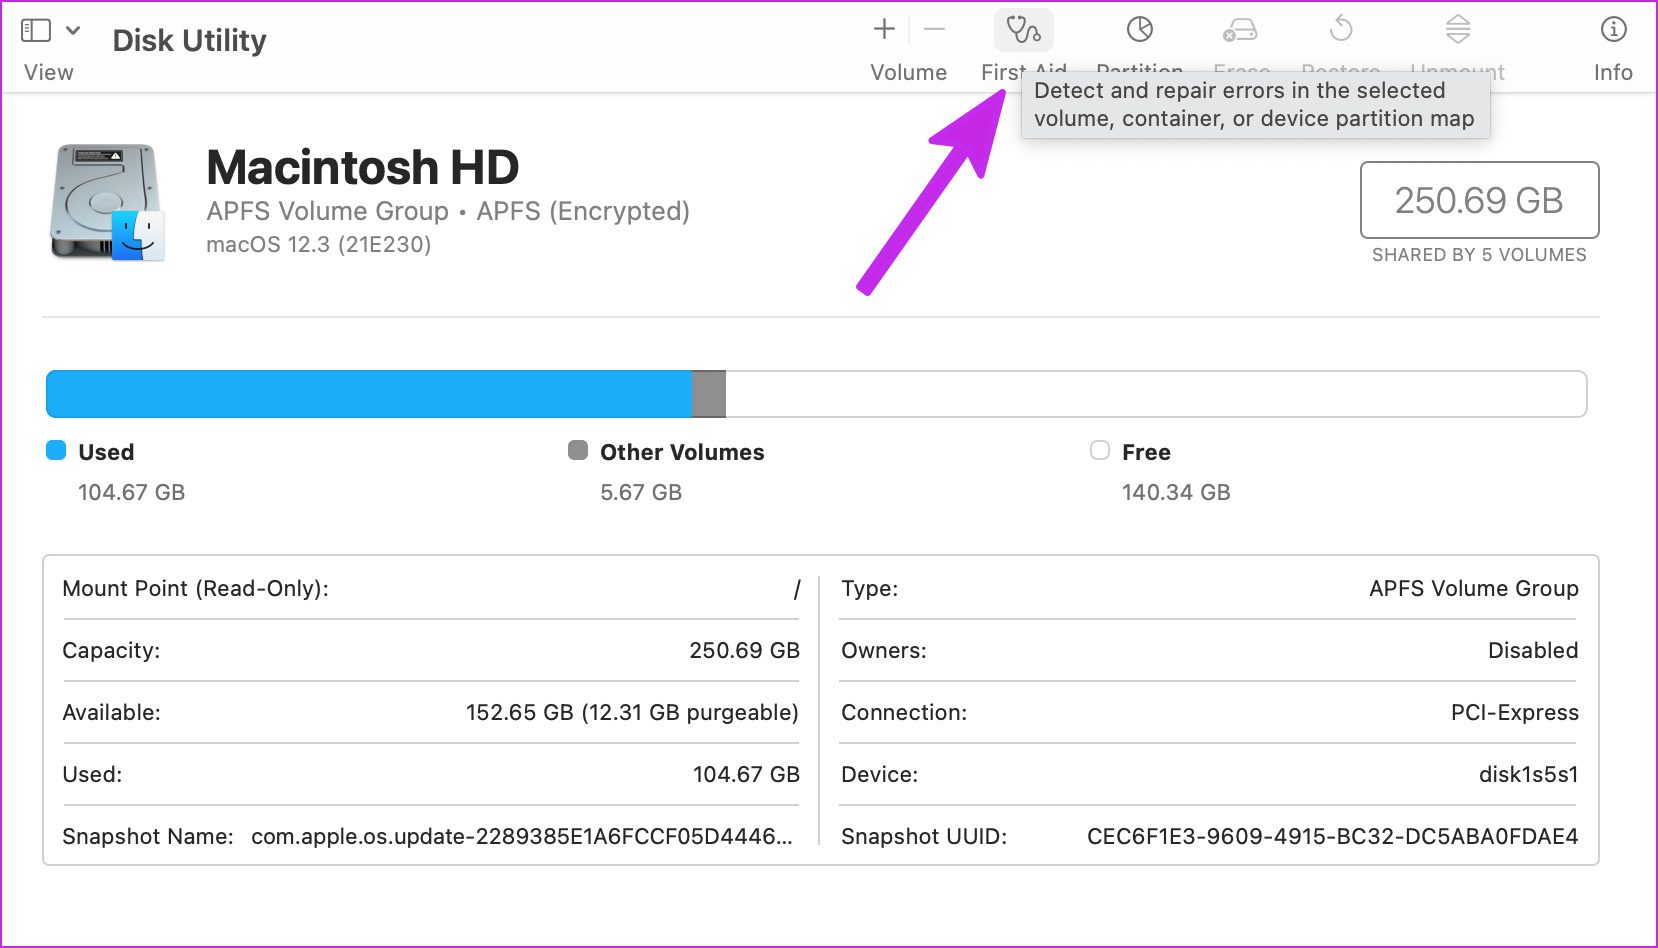The image size is (1658, 948).
Task: Open the Partition pie chart icon
Action: (x=1140, y=29)
